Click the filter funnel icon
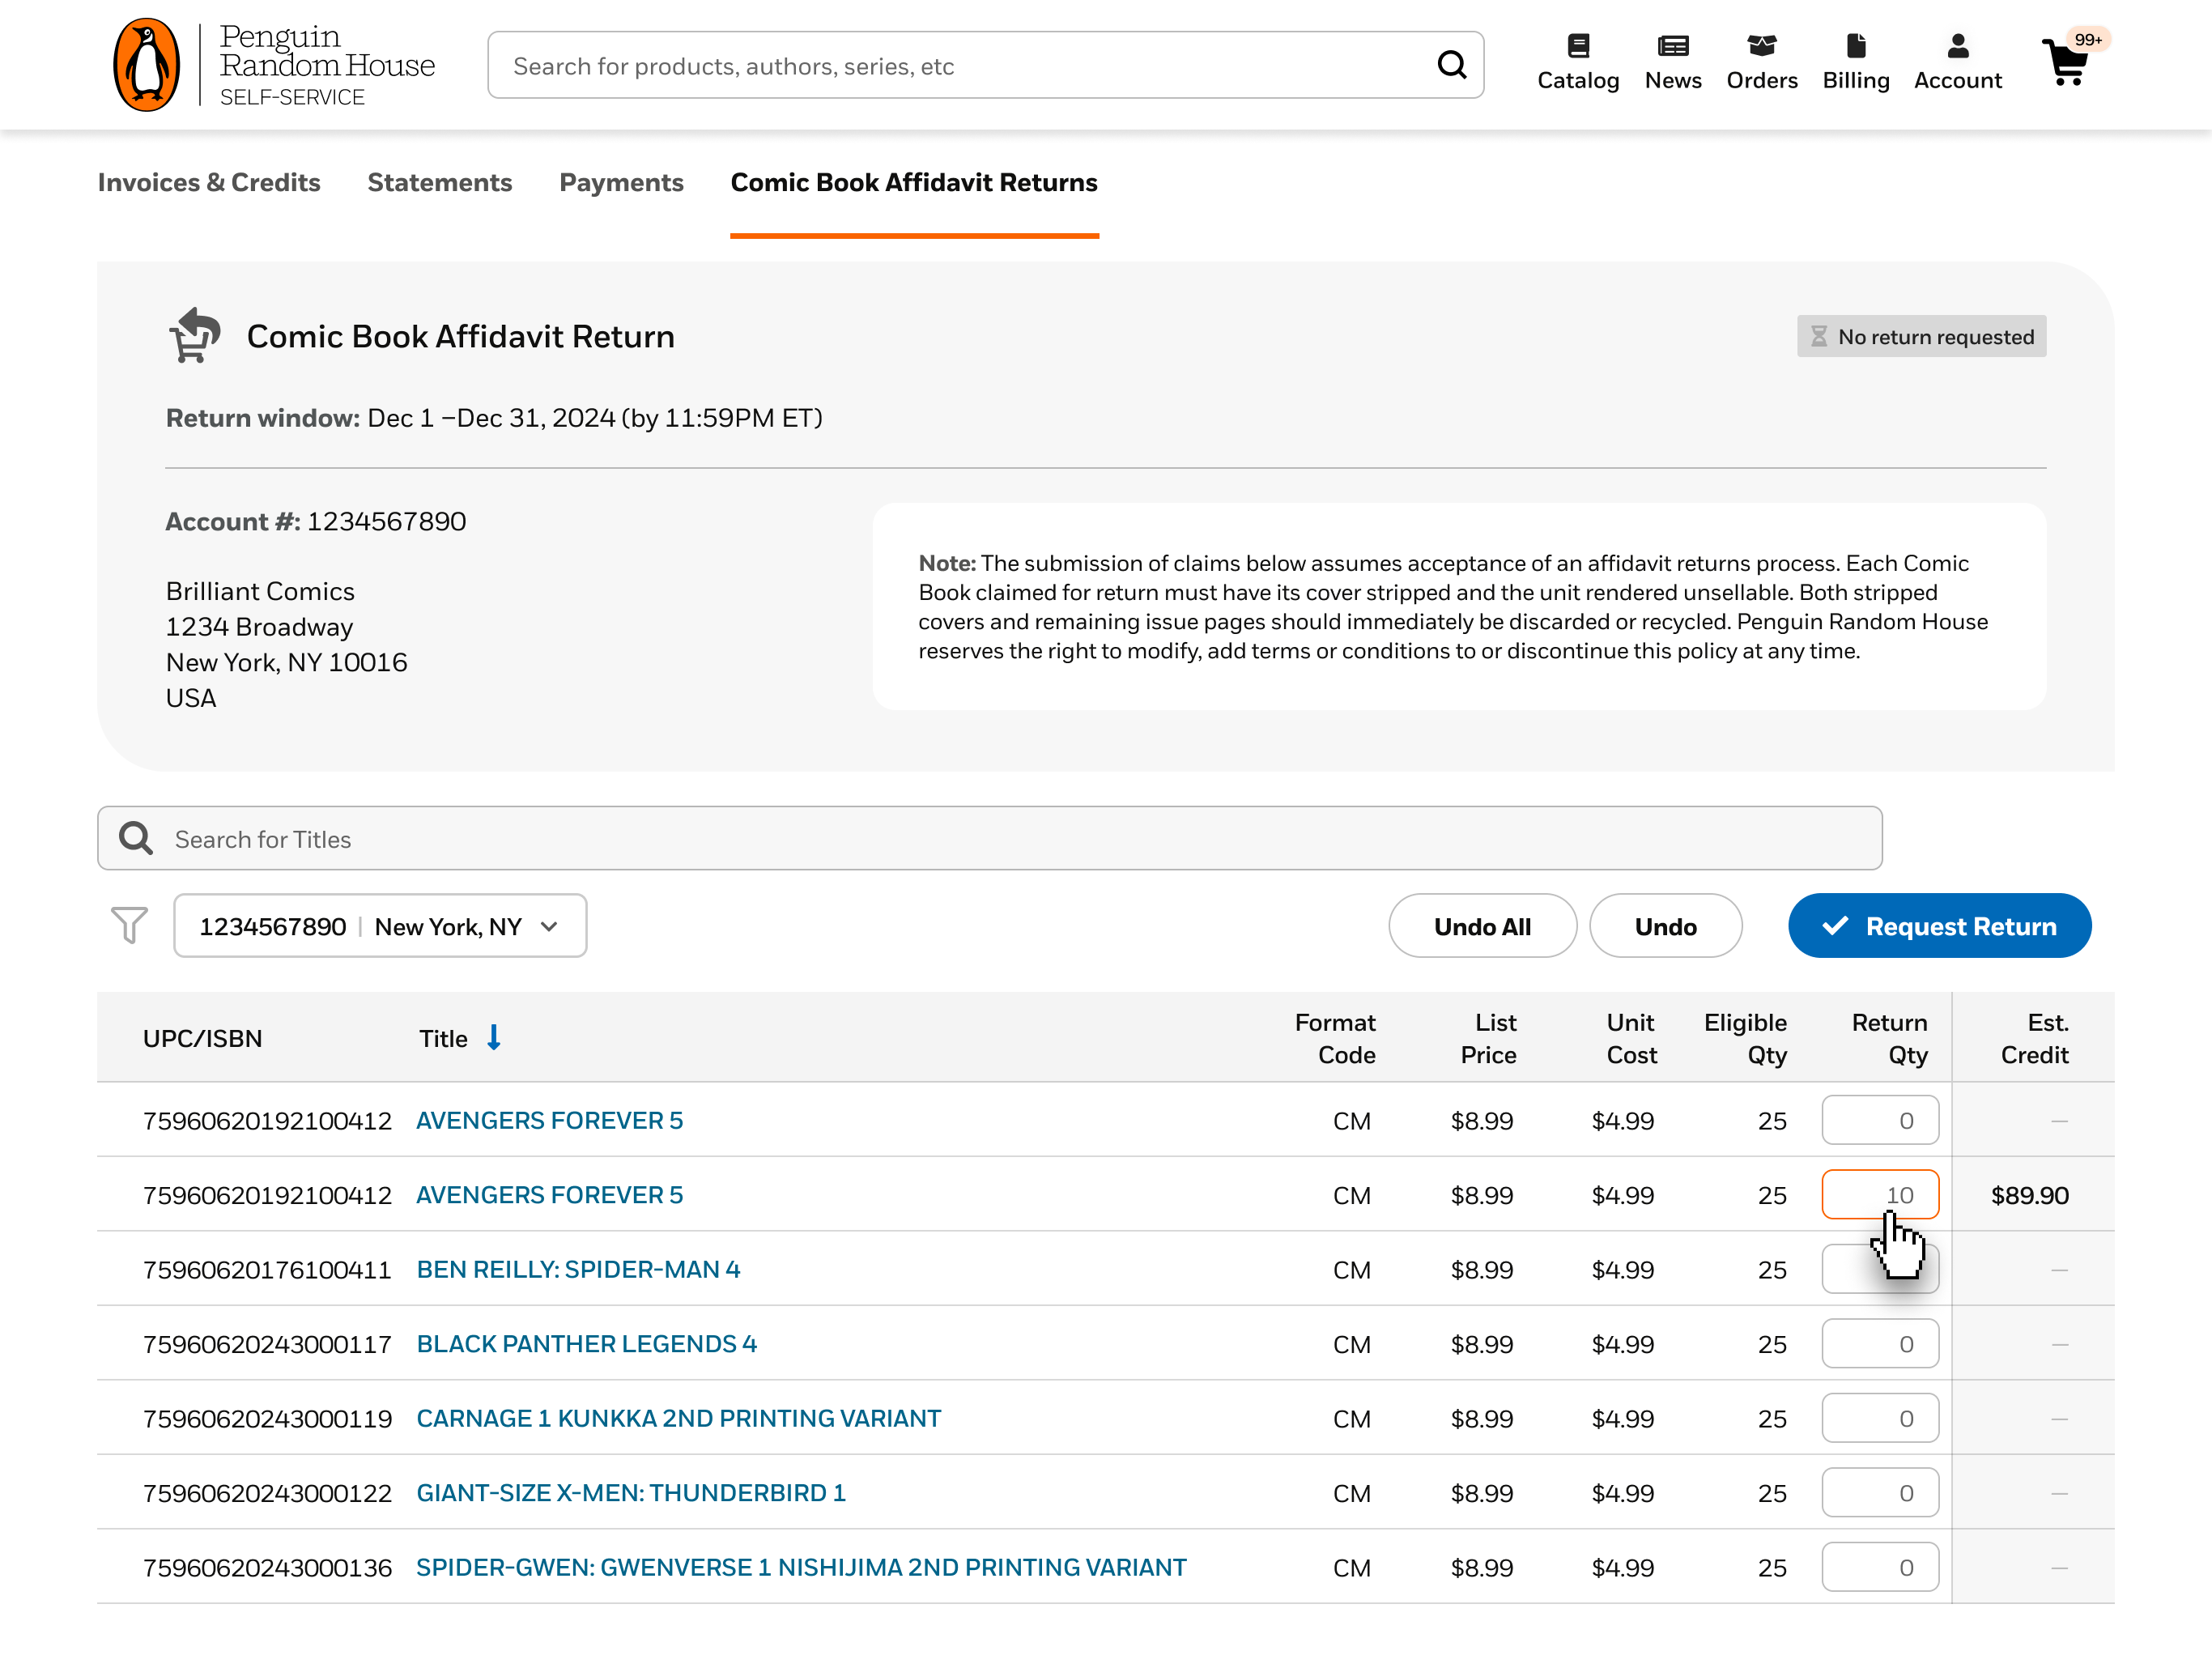2212x1668 pixels. click(129, 925)
